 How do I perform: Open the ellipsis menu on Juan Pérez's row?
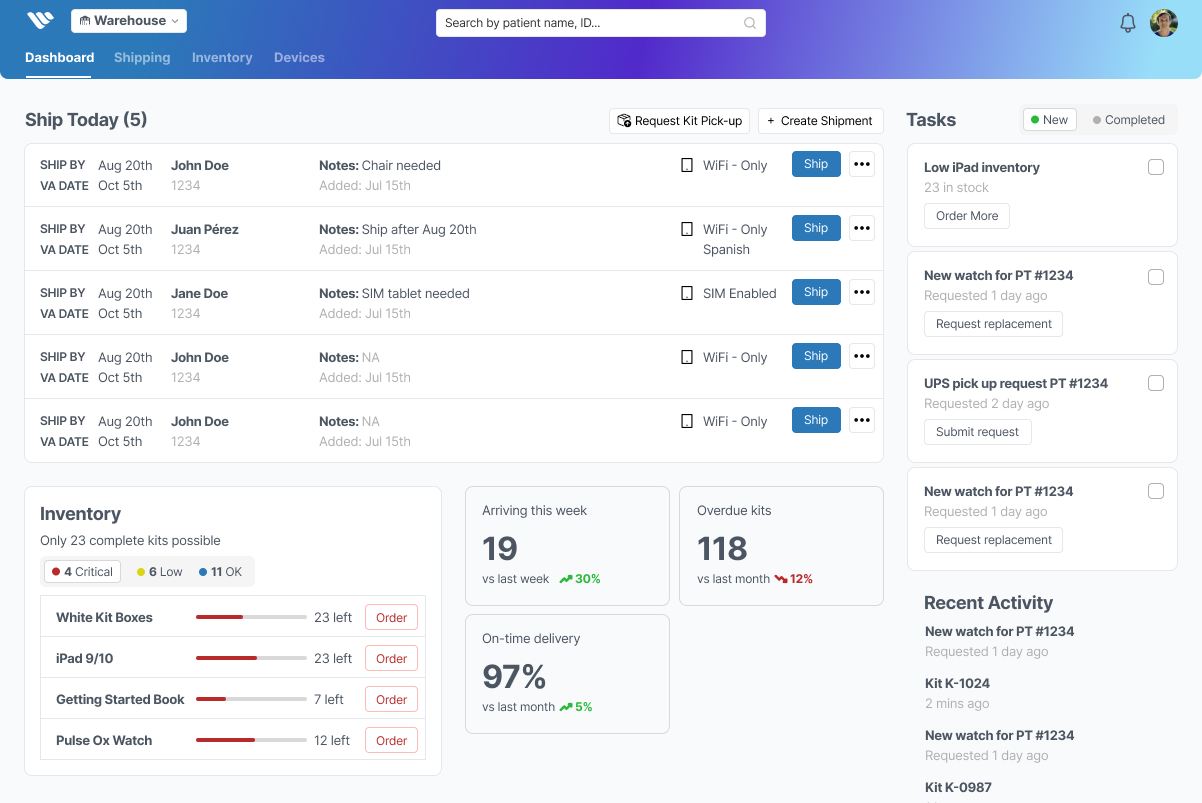(x=861, y=228)
